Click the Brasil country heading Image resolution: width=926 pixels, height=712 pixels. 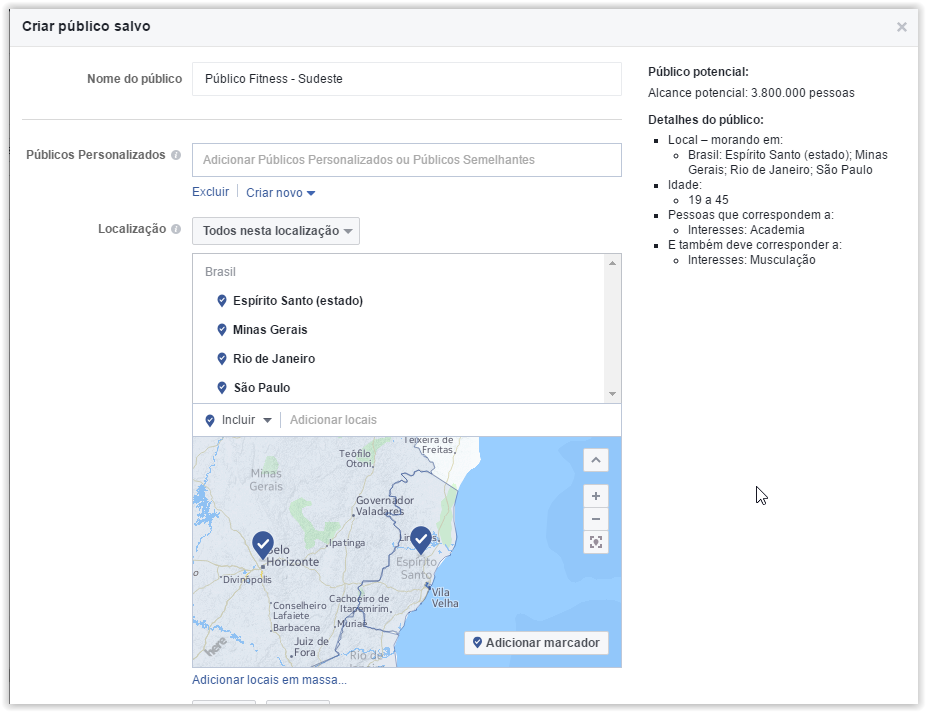220,272
